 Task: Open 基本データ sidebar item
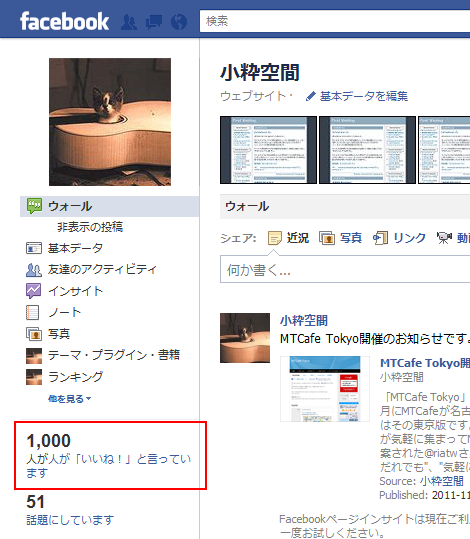(x=75, y=248)
